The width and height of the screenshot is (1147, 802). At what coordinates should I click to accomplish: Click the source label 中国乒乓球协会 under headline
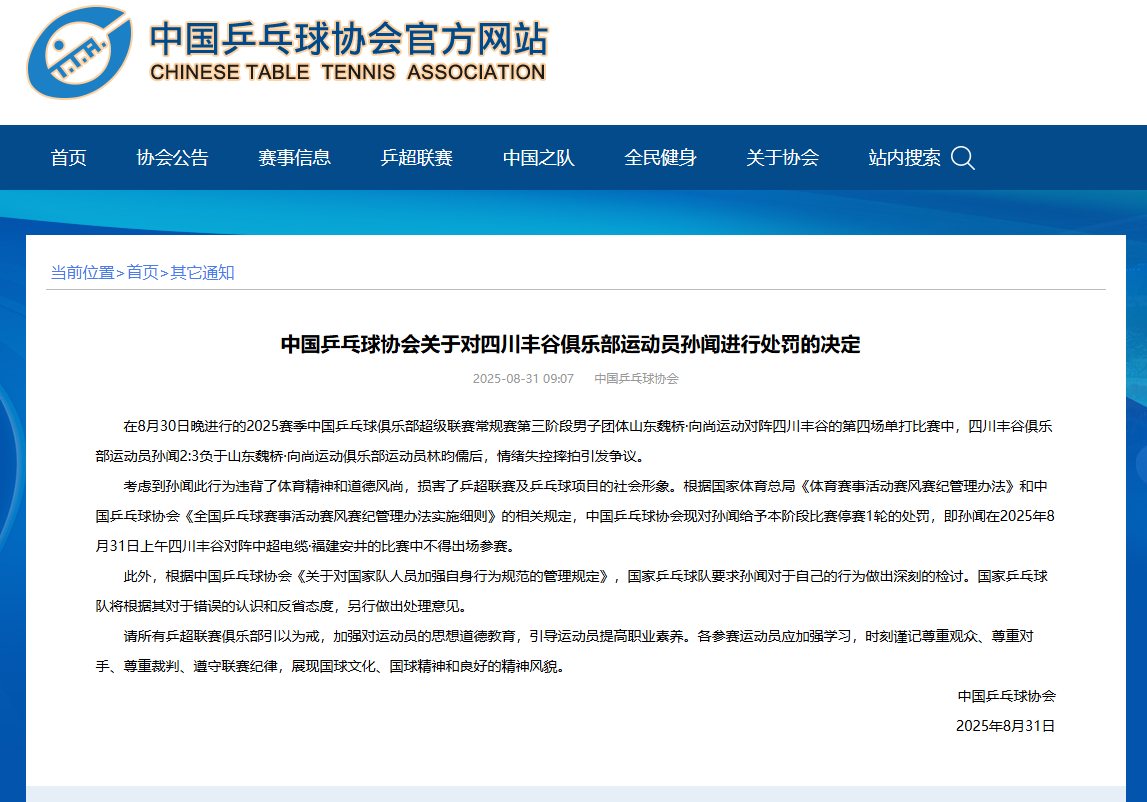click(x=636, y=379)
